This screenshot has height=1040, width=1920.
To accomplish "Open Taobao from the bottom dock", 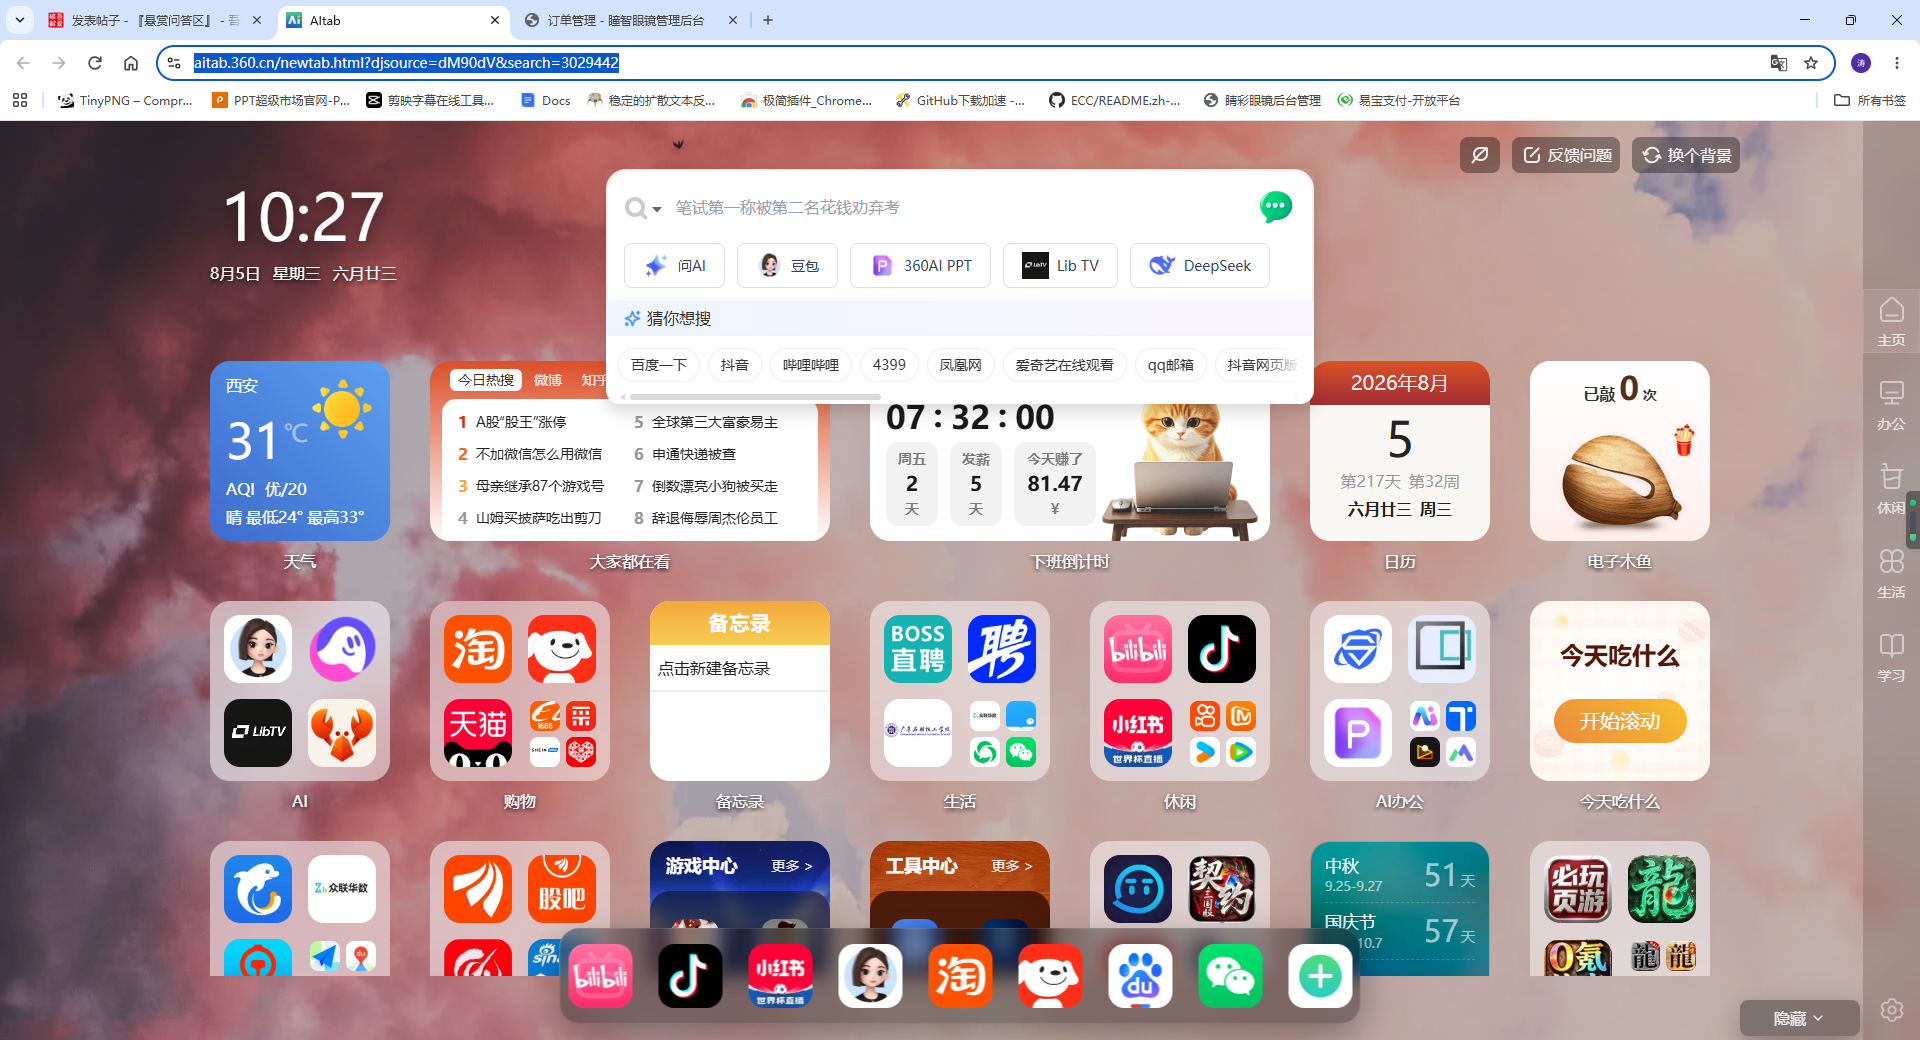I will [x=960, y=976].
